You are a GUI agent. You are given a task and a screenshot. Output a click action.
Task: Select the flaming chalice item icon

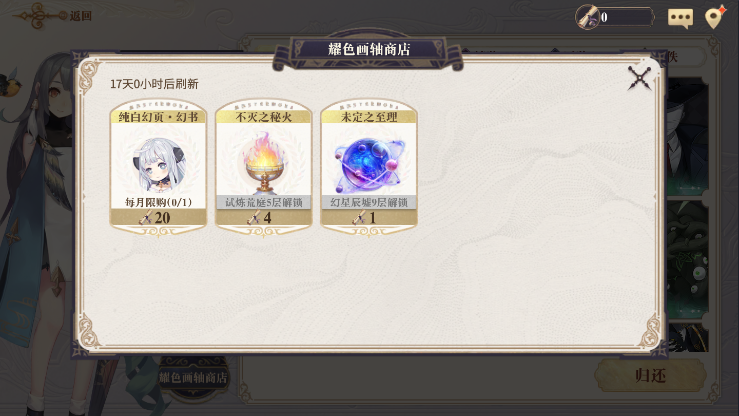point(264,163)
